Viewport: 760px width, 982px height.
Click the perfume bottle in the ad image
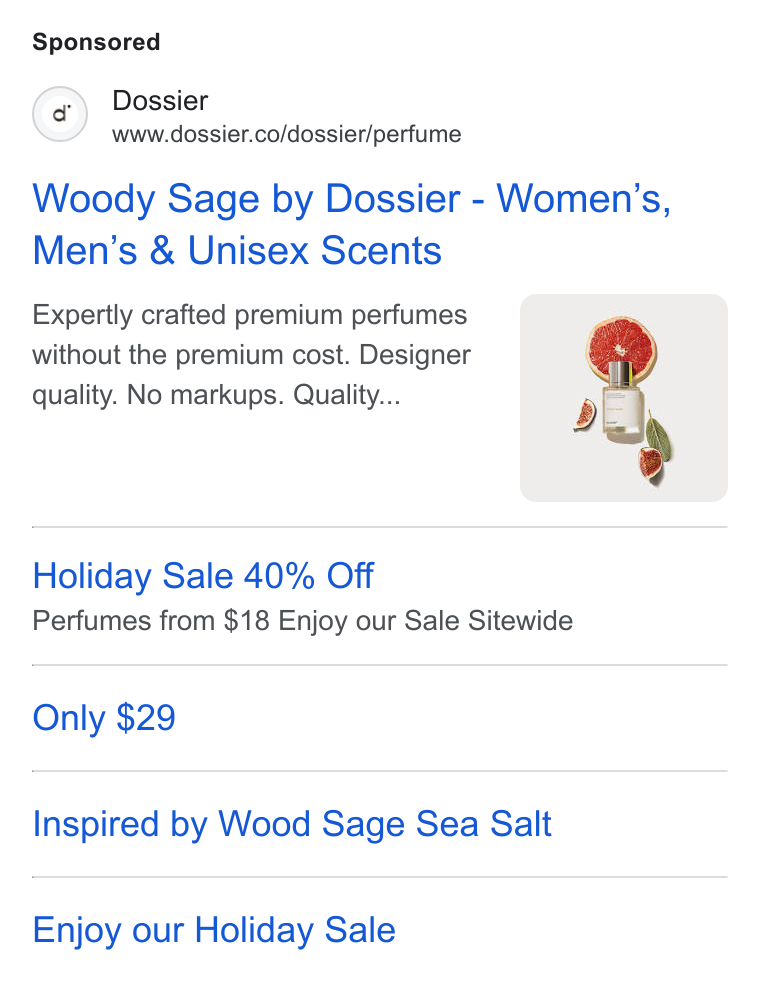[622, 402]
